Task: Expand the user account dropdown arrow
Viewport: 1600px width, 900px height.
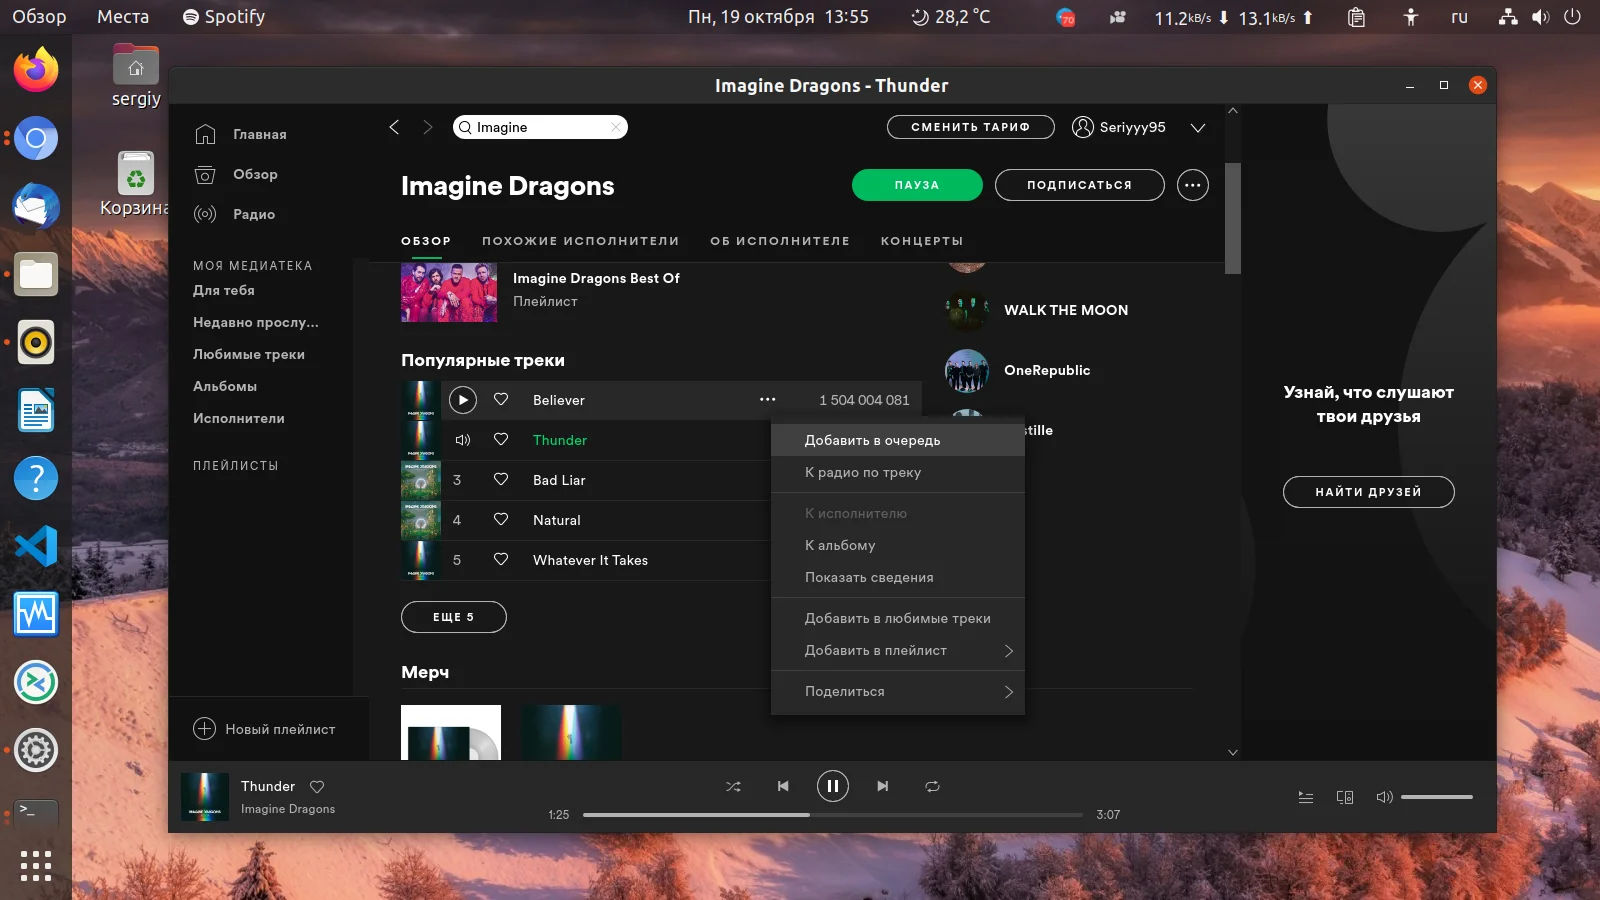Action: pos(1197,128)
